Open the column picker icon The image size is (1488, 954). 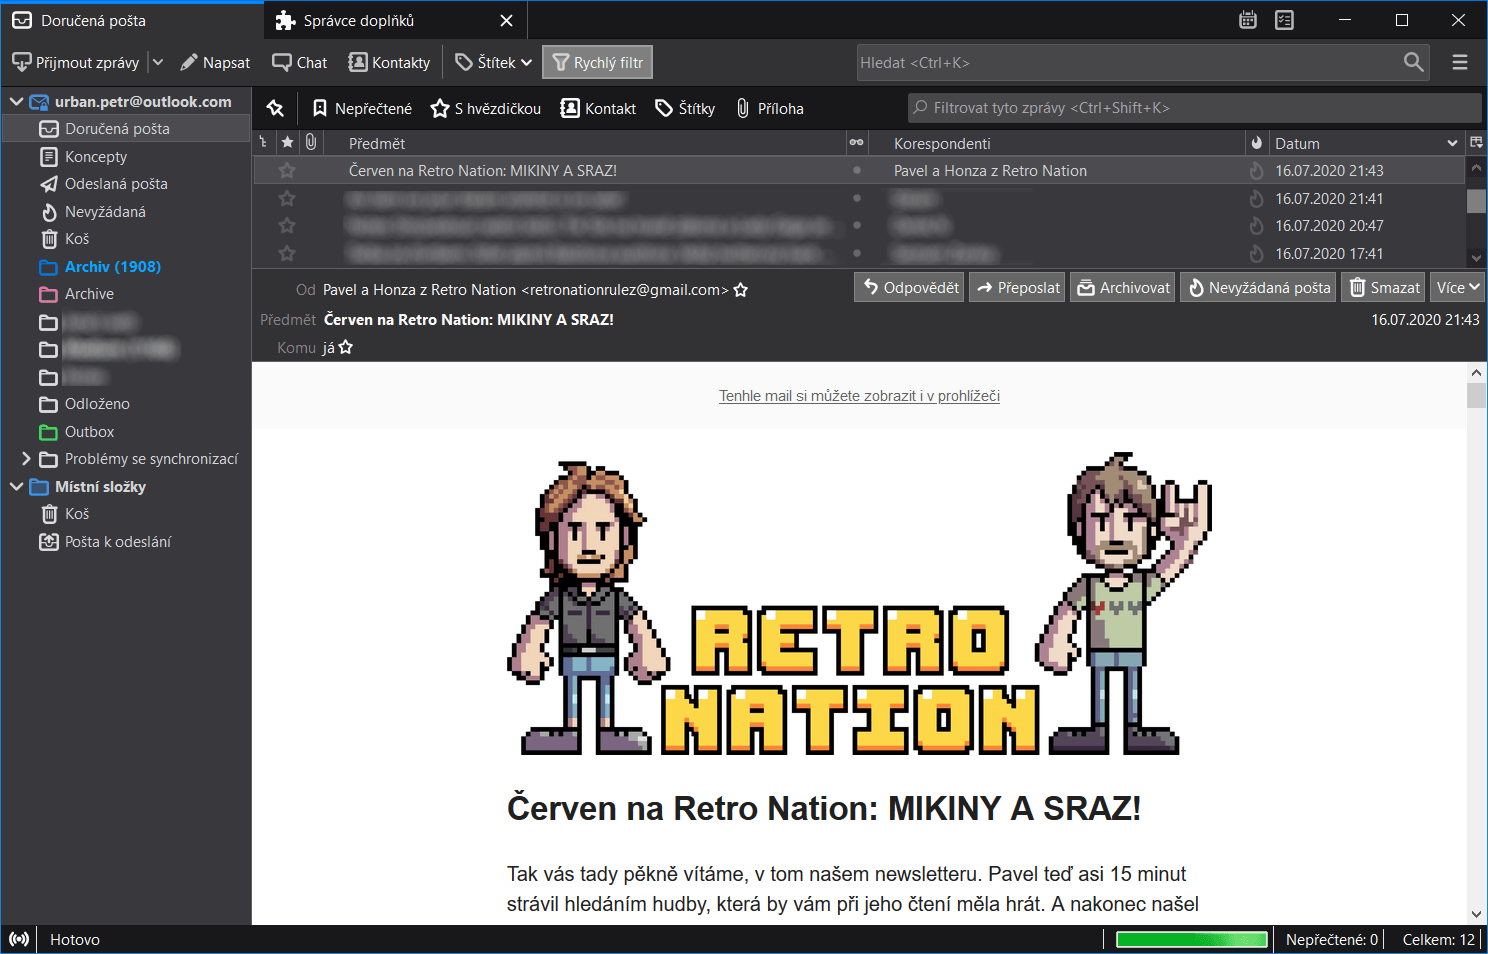click(1476, 143)
